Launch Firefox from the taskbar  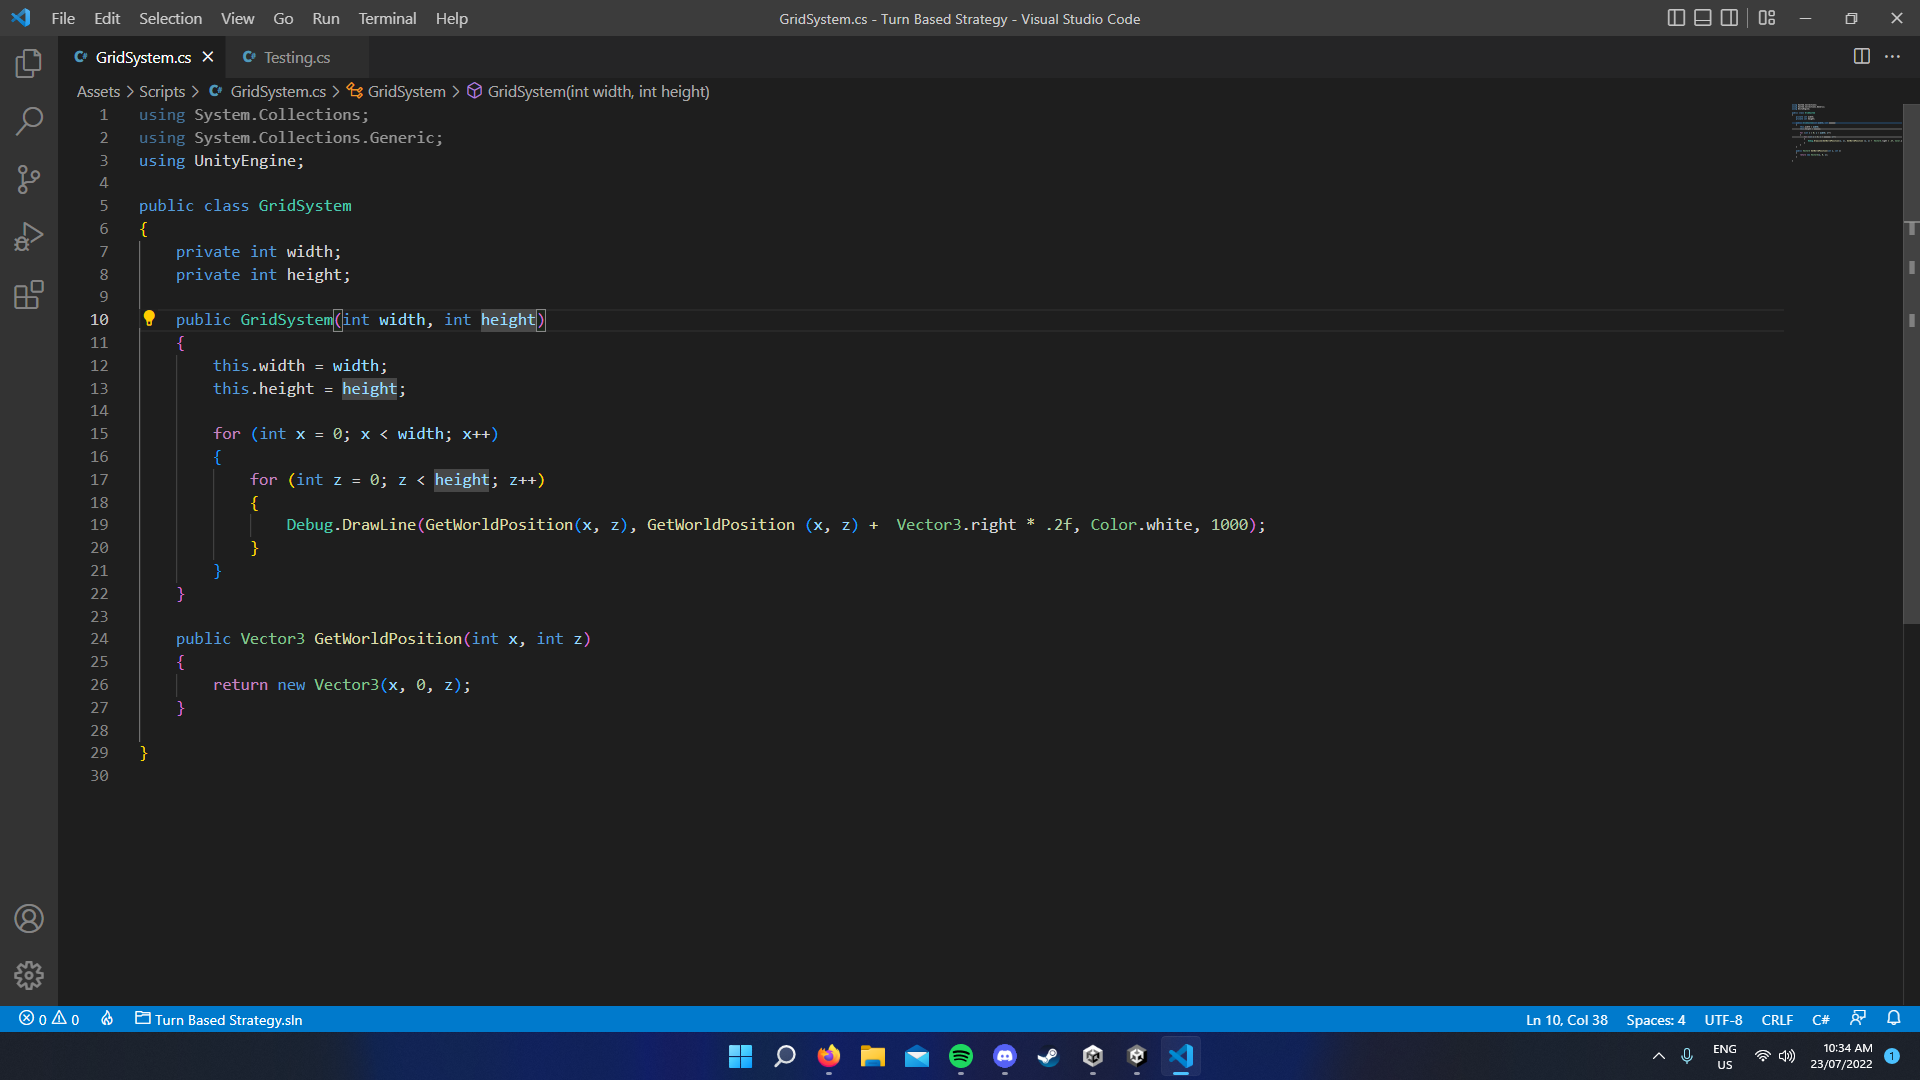tap(829, 1056)
